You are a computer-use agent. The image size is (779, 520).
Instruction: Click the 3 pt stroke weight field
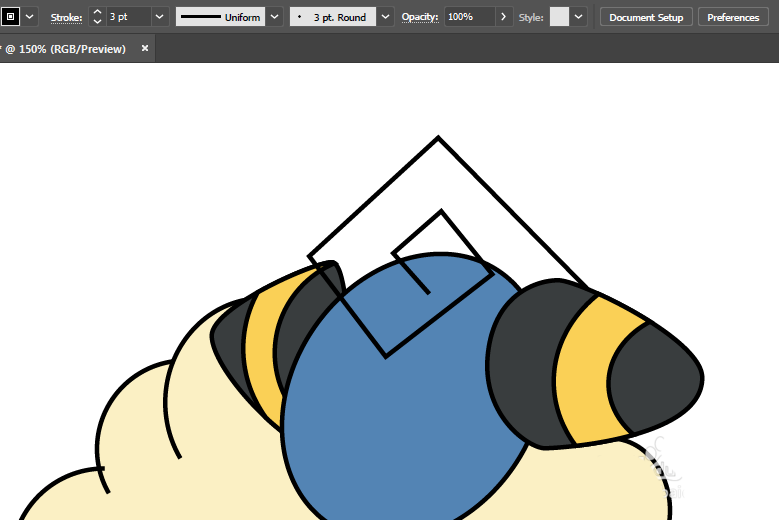(x=128, y=17)
